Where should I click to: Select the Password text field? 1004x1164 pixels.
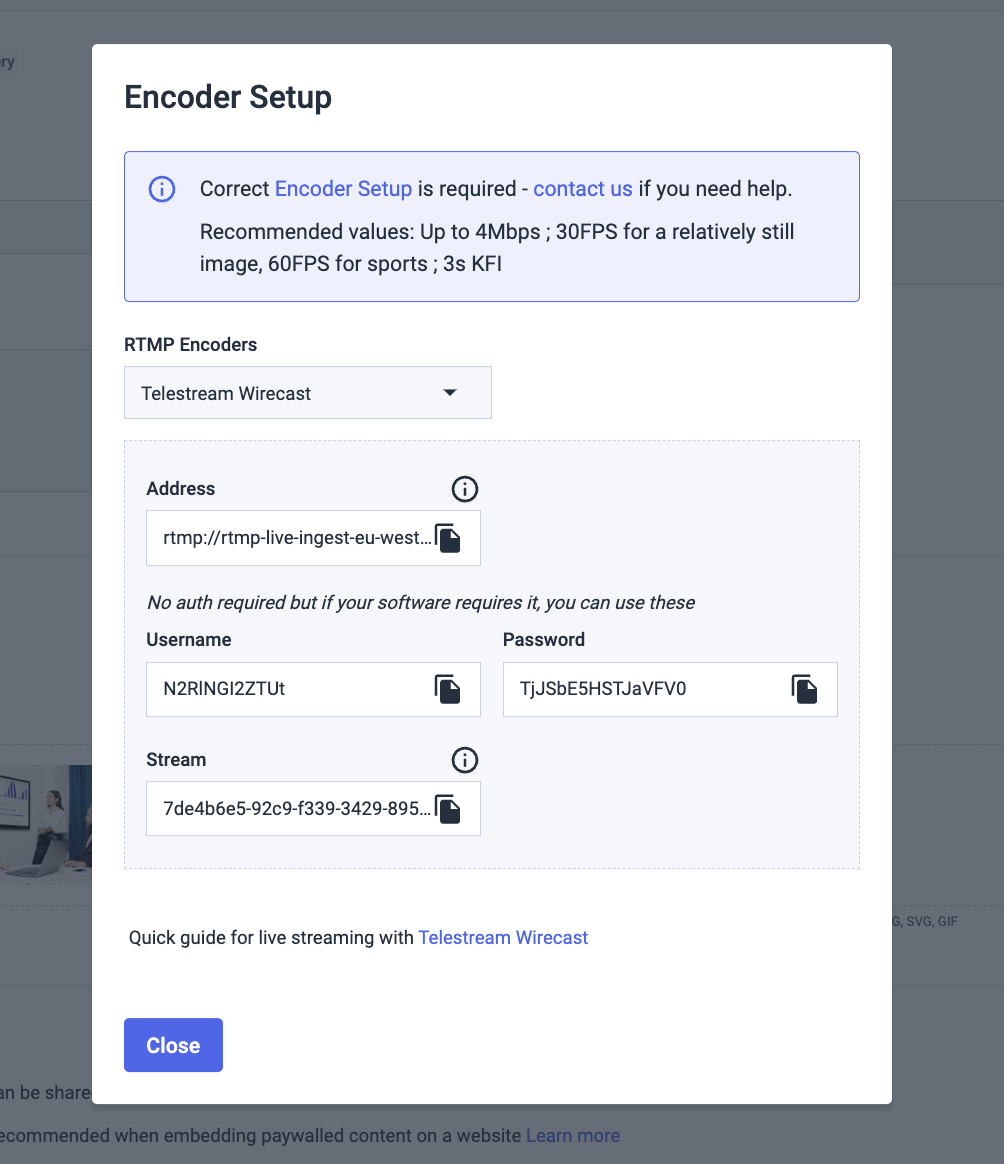tap(670, 690)
